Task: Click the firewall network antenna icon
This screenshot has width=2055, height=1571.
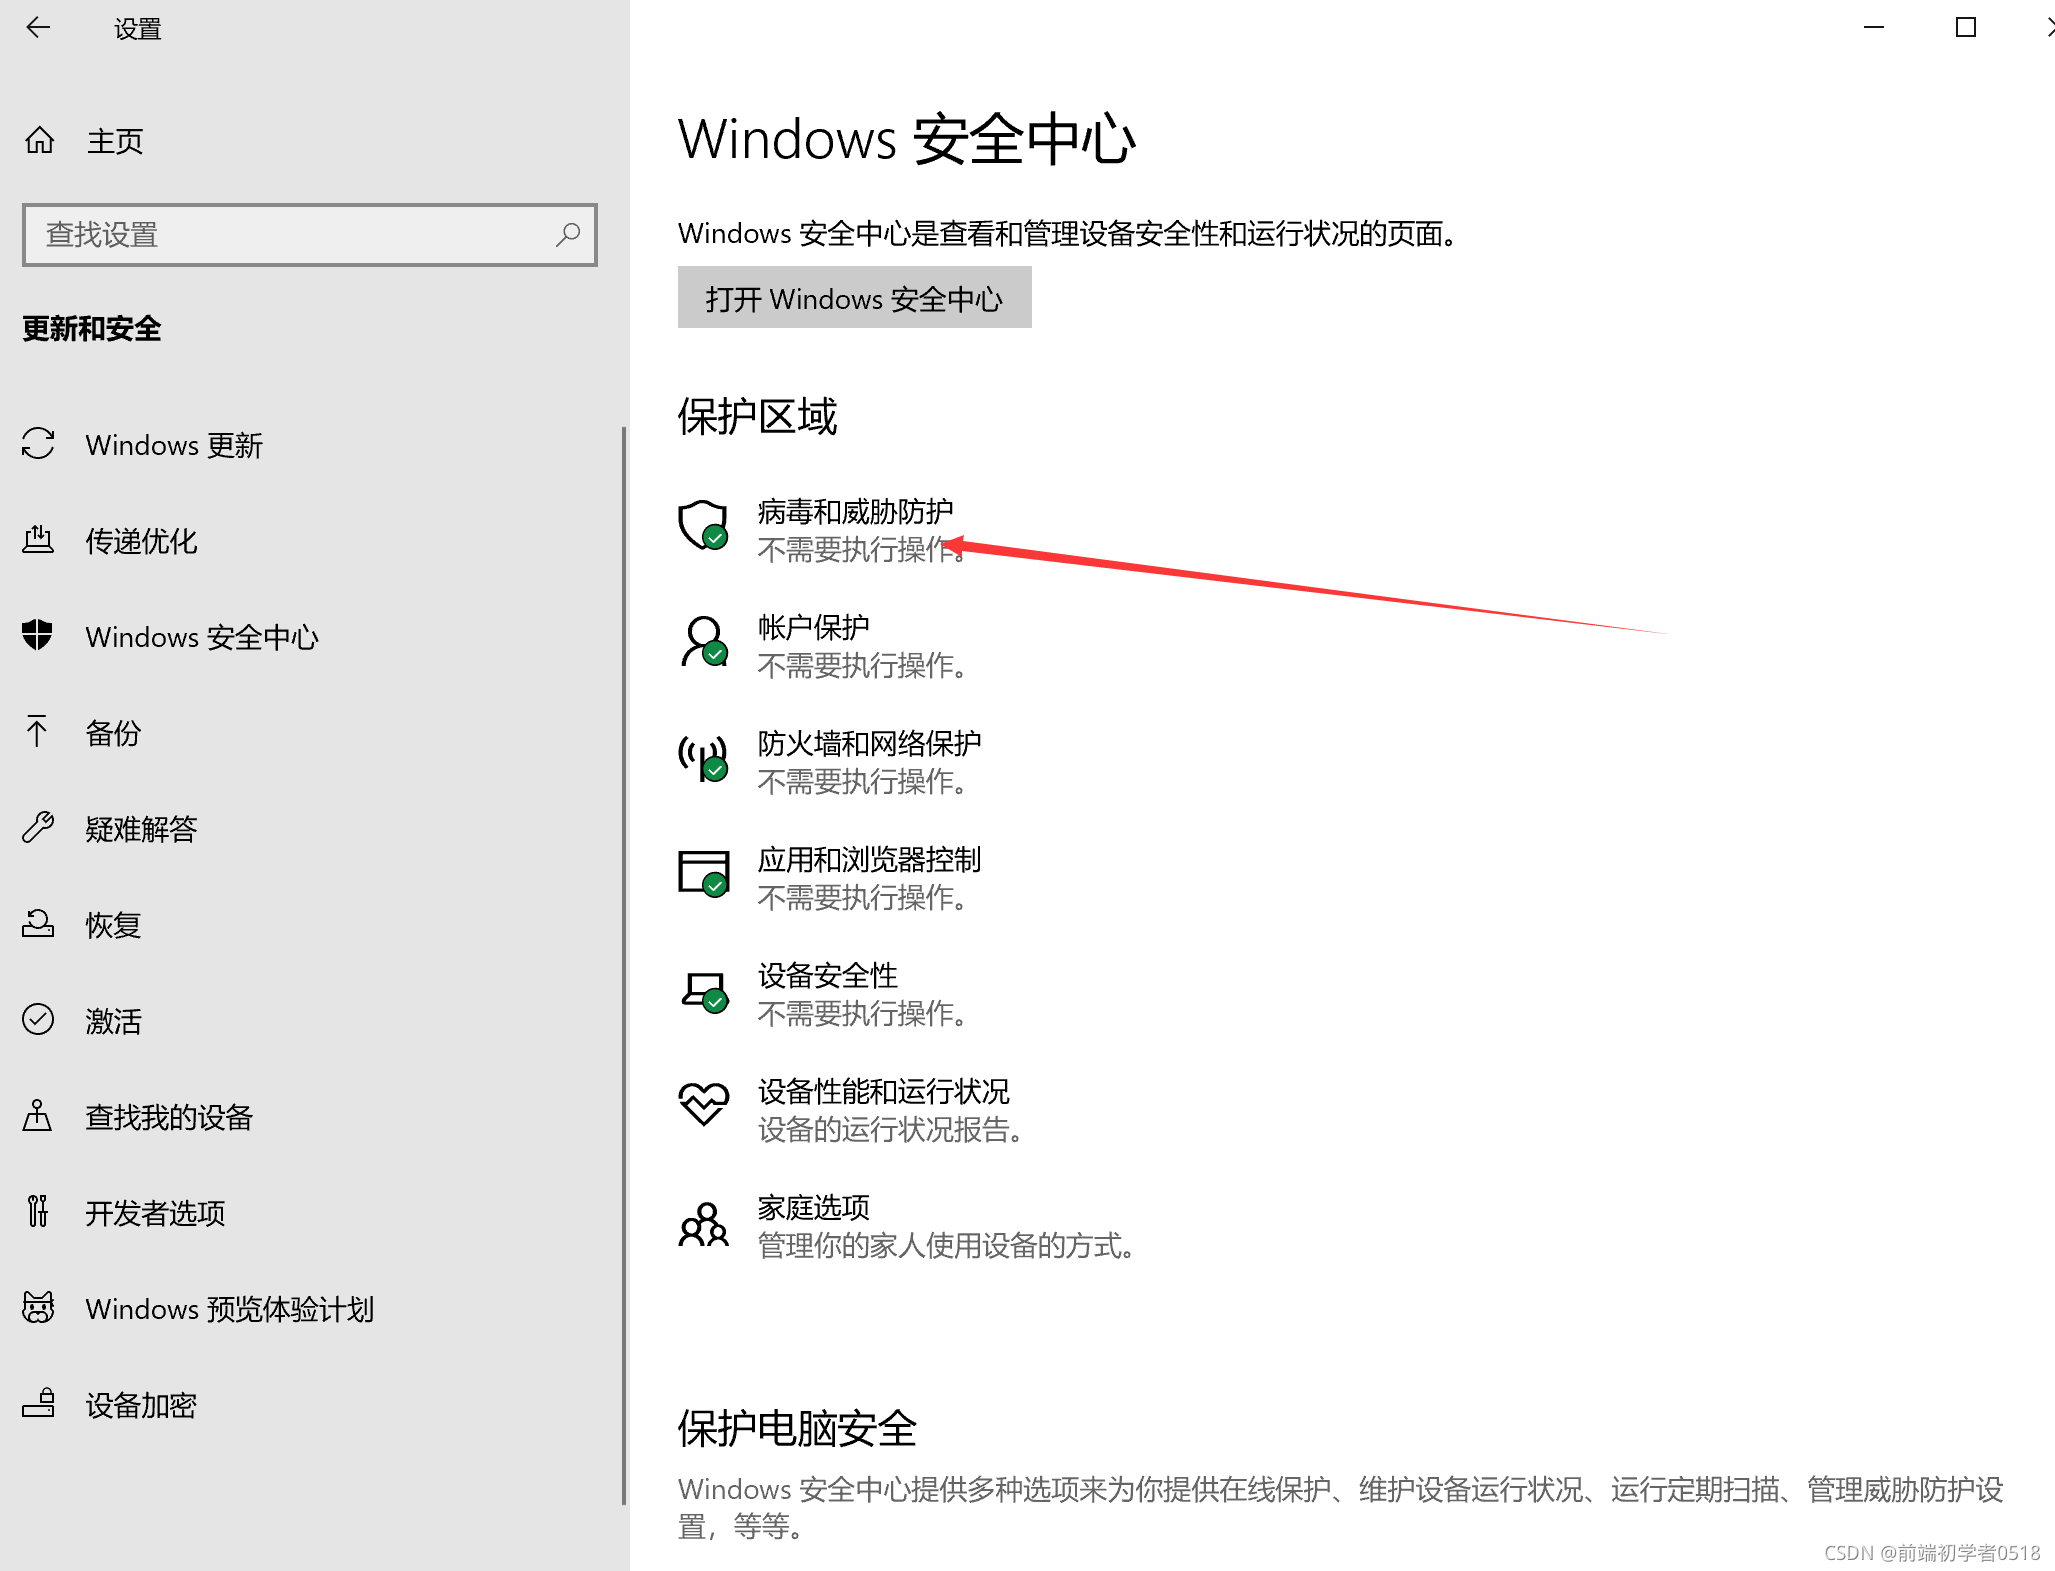Action: [703, 758]
